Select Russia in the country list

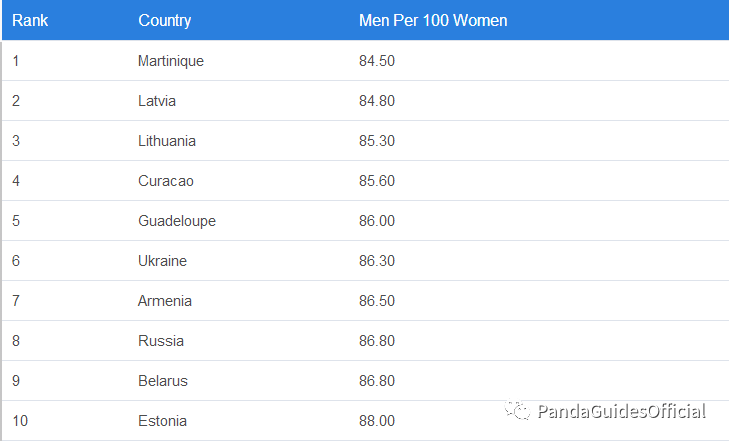(x=161, y=341)
